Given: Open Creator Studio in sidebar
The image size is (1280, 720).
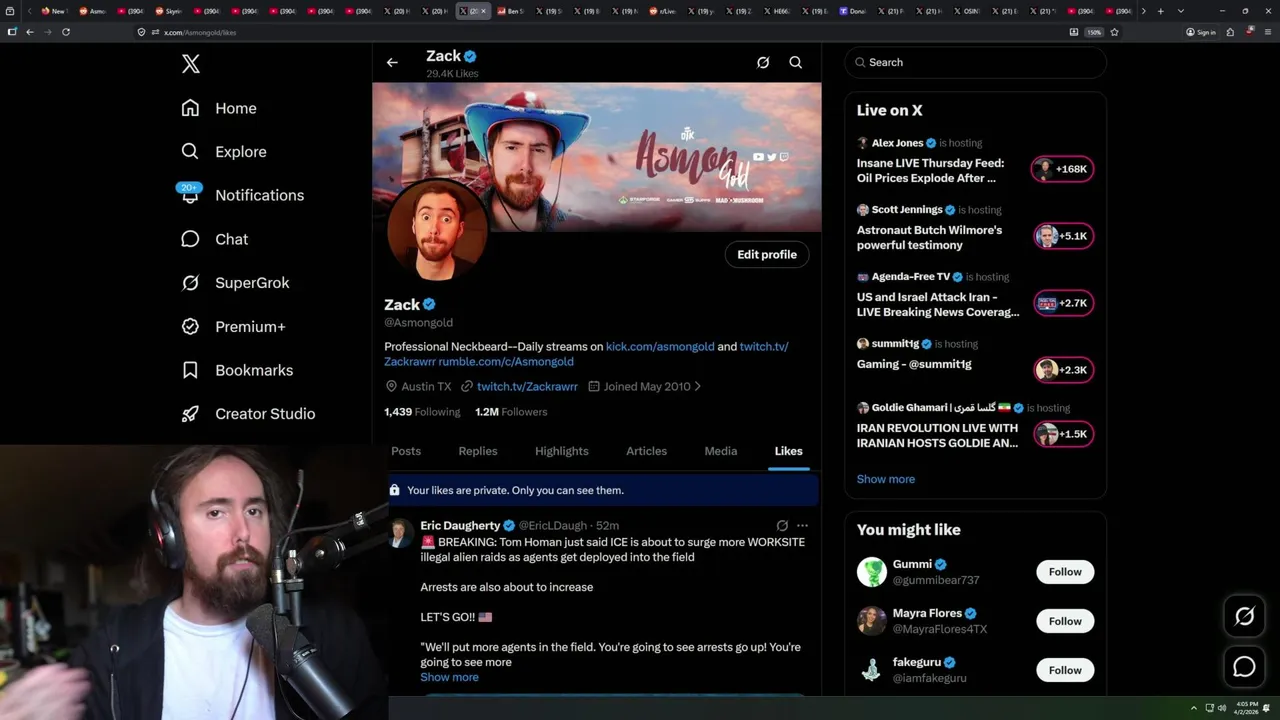Looking at the screenshot, I should click(x=248, y=414).
